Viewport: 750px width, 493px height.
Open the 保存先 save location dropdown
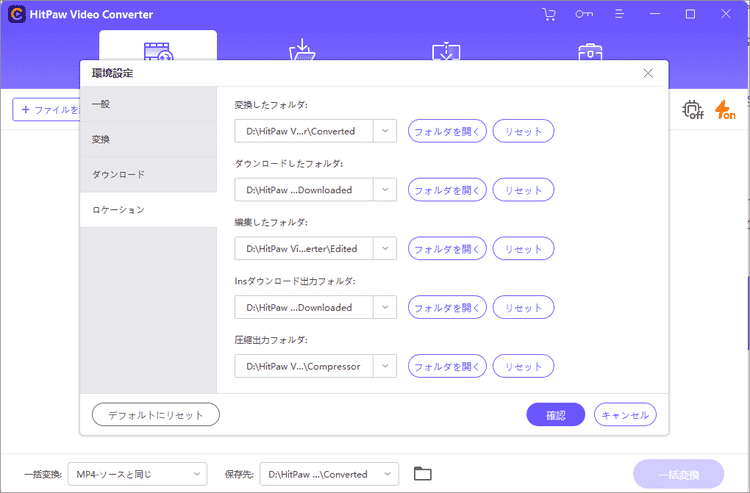point(329,474)
